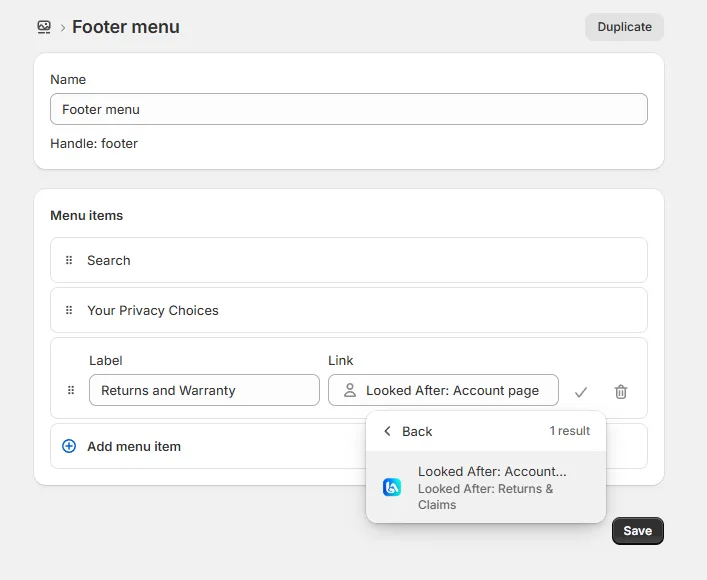Click the '1 result' count text
The image size is (707, 580).
pos(569,431)
